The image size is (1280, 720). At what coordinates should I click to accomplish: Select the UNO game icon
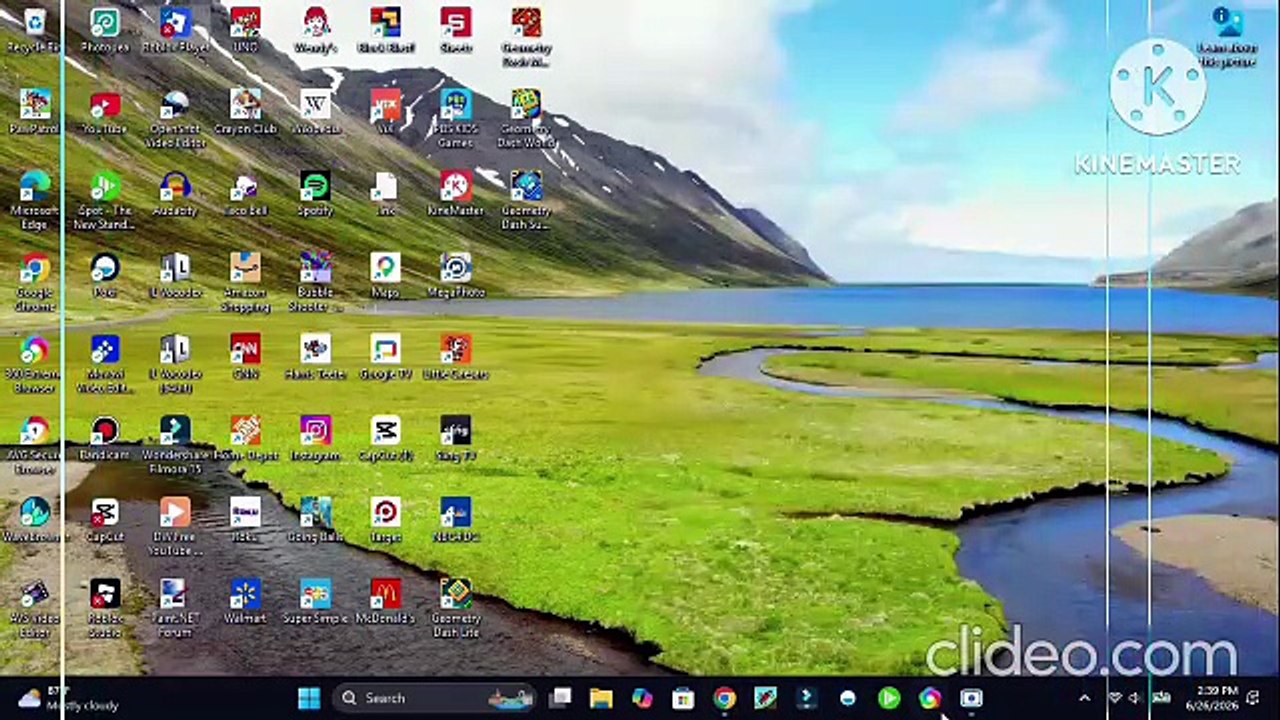[x=245, y=29]
